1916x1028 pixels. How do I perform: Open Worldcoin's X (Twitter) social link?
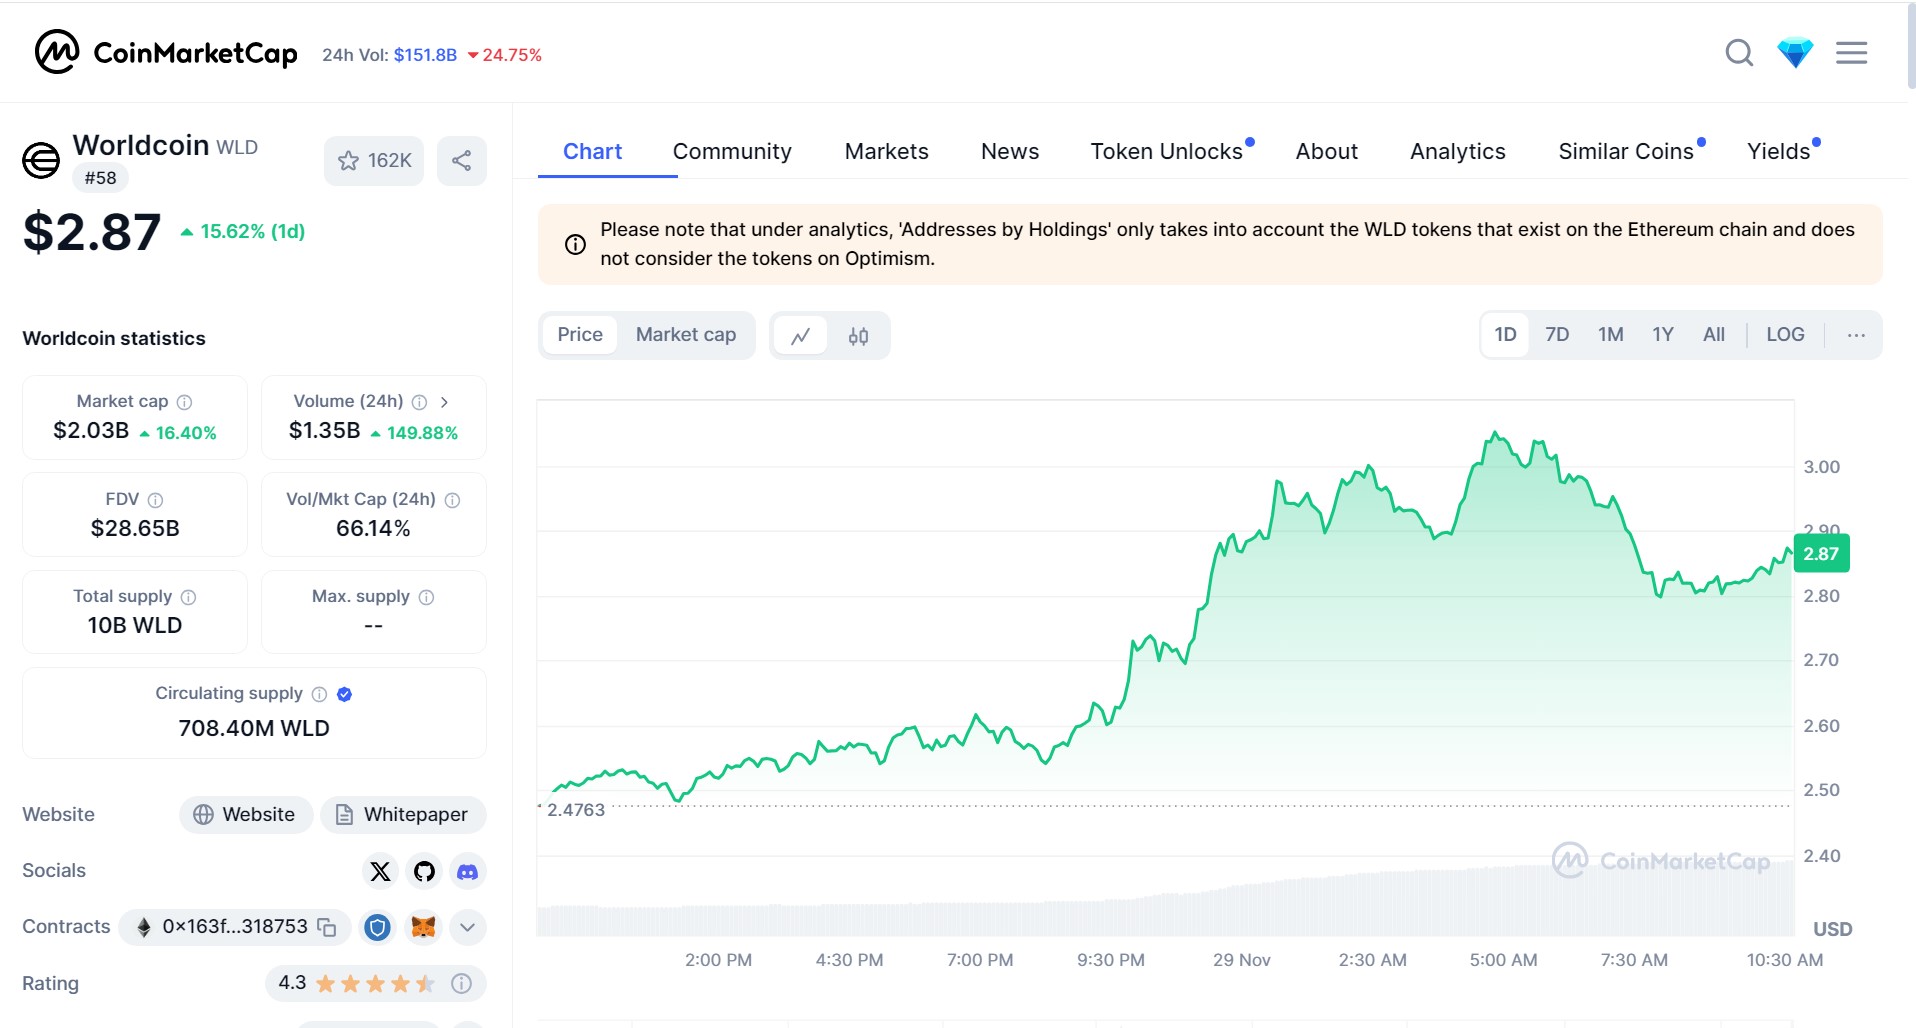[380, 871]
